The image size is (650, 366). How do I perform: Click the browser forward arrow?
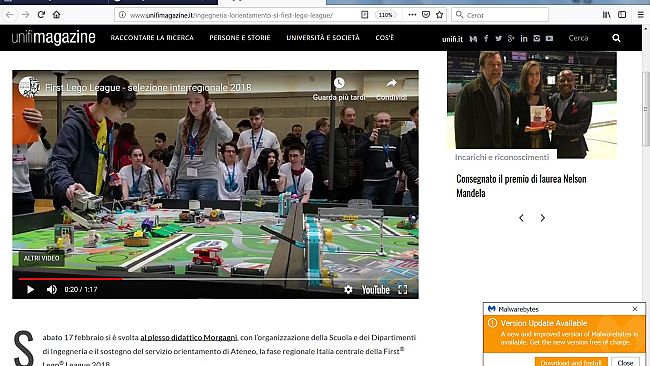tap(26, 15)
